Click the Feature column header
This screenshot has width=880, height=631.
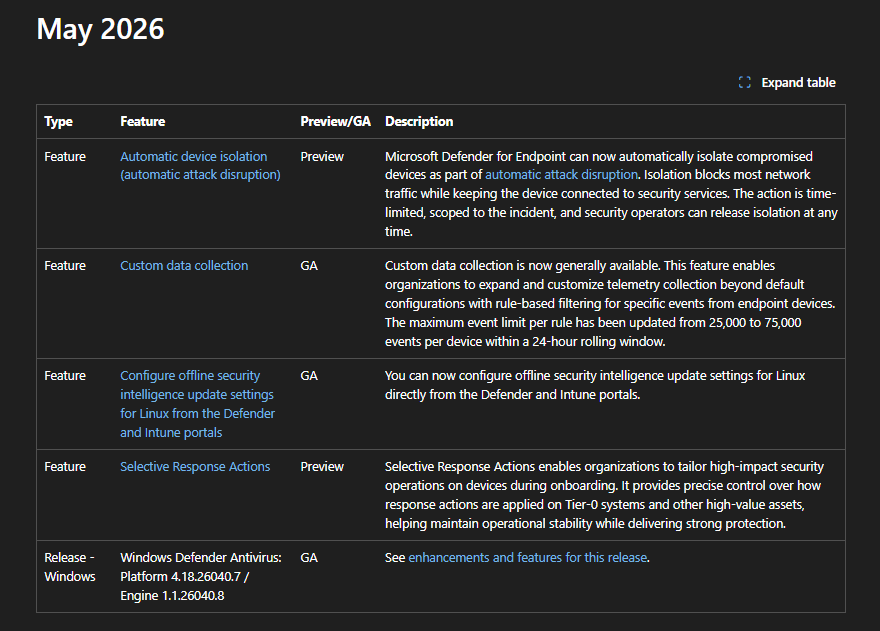coord(143,121)
